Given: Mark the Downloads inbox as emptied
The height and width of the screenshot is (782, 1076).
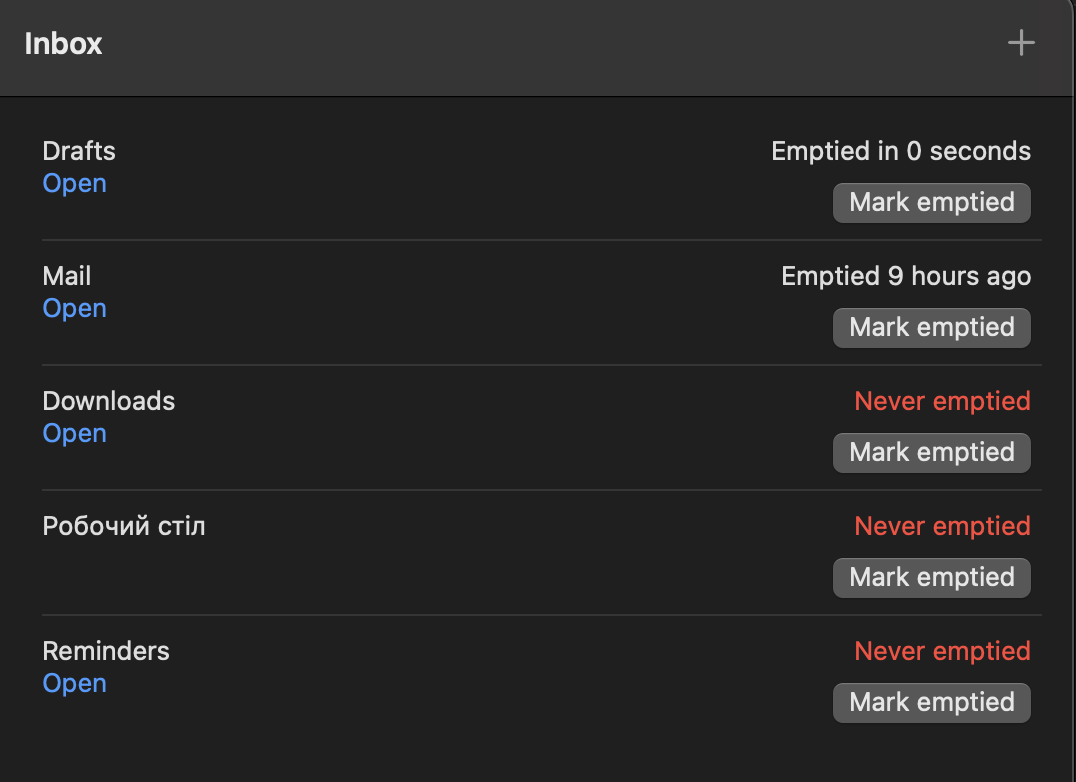Looking at the screenshot, I should 931,452.
